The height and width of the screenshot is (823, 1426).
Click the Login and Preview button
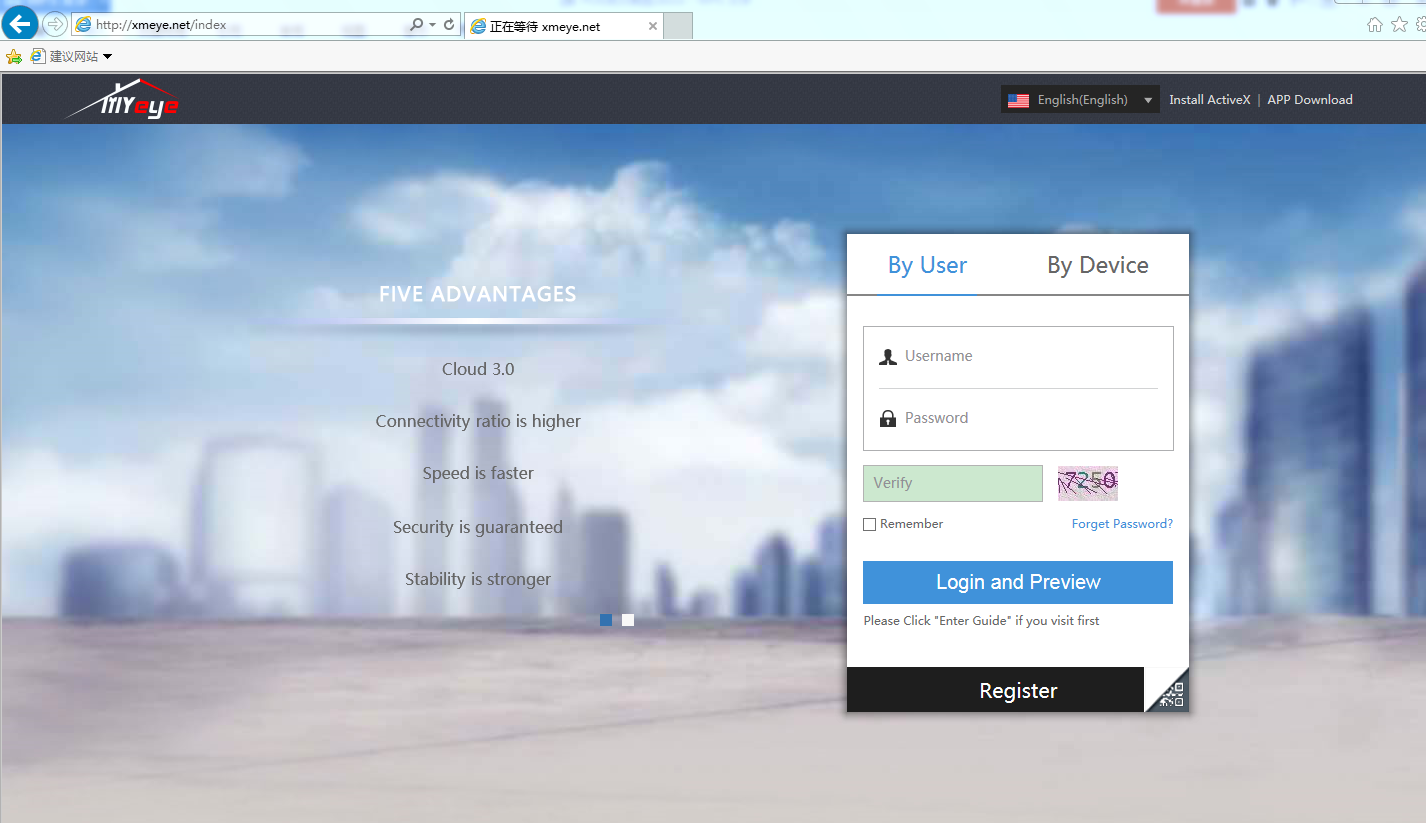tap(1017, 582)
